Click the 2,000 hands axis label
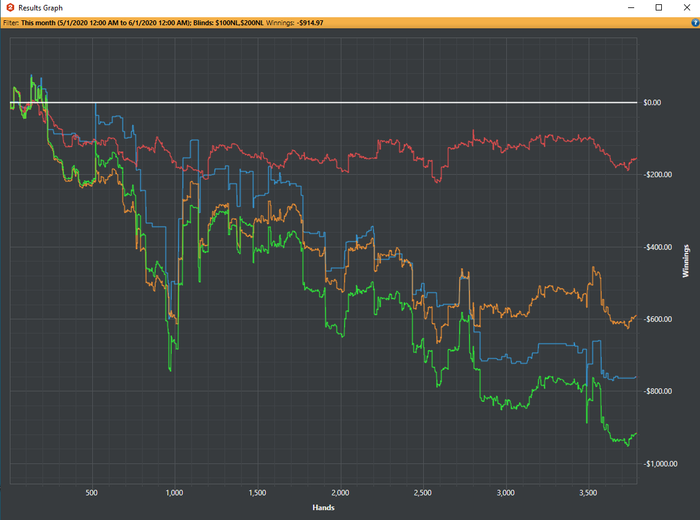Screen dimensions: 700x520 point(340,493)
